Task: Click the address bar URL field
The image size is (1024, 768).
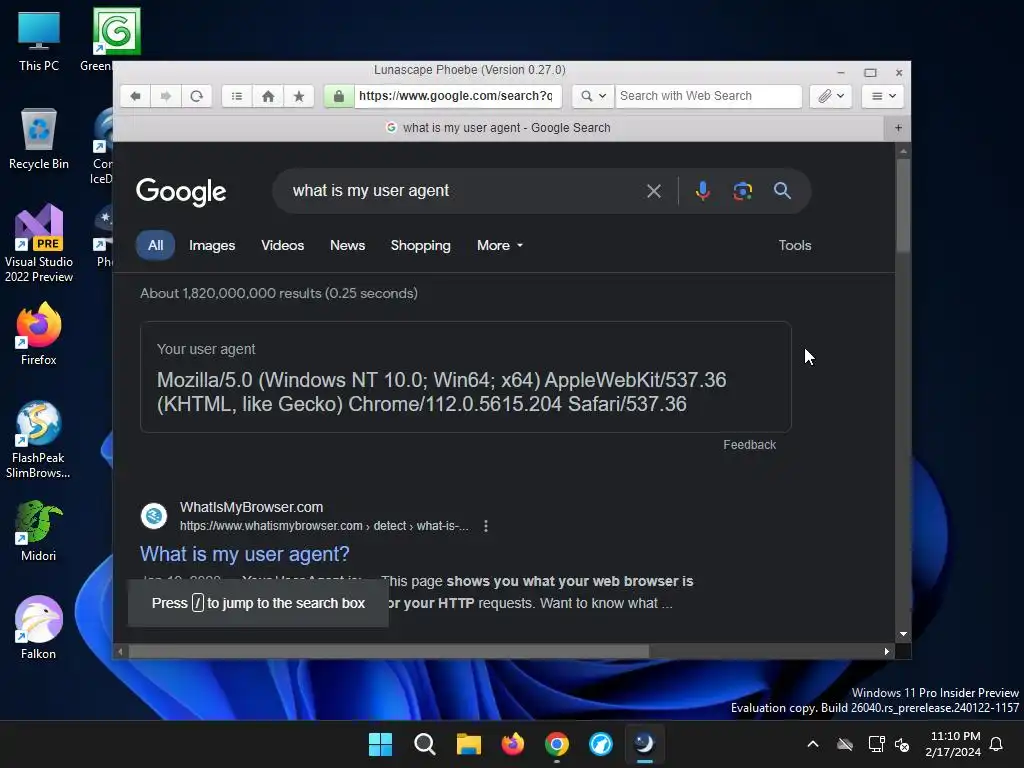Action: click(x=458, y=96)
